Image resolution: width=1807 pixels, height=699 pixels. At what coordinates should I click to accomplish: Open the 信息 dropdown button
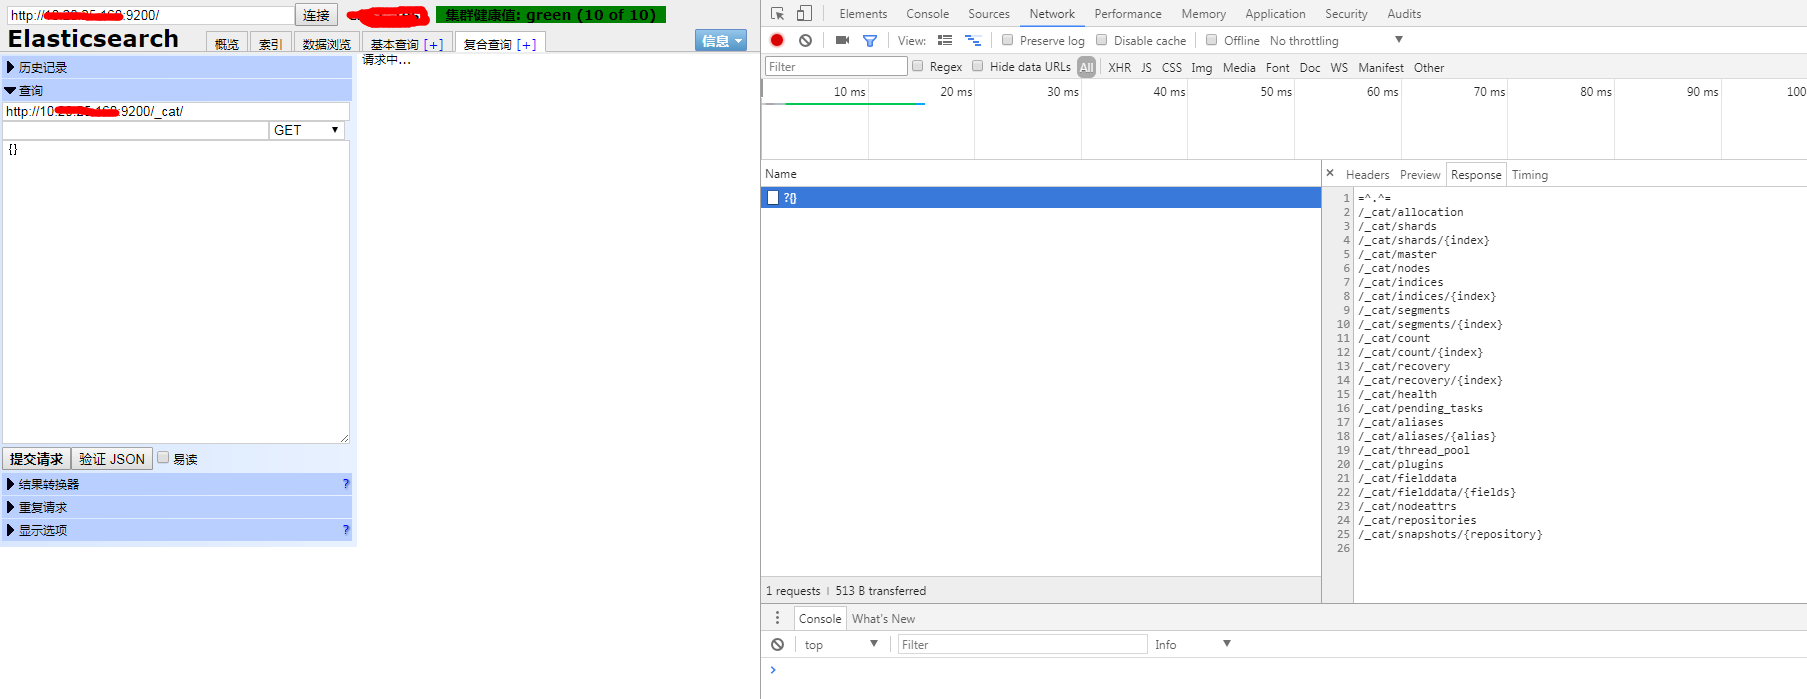[721, 41]
